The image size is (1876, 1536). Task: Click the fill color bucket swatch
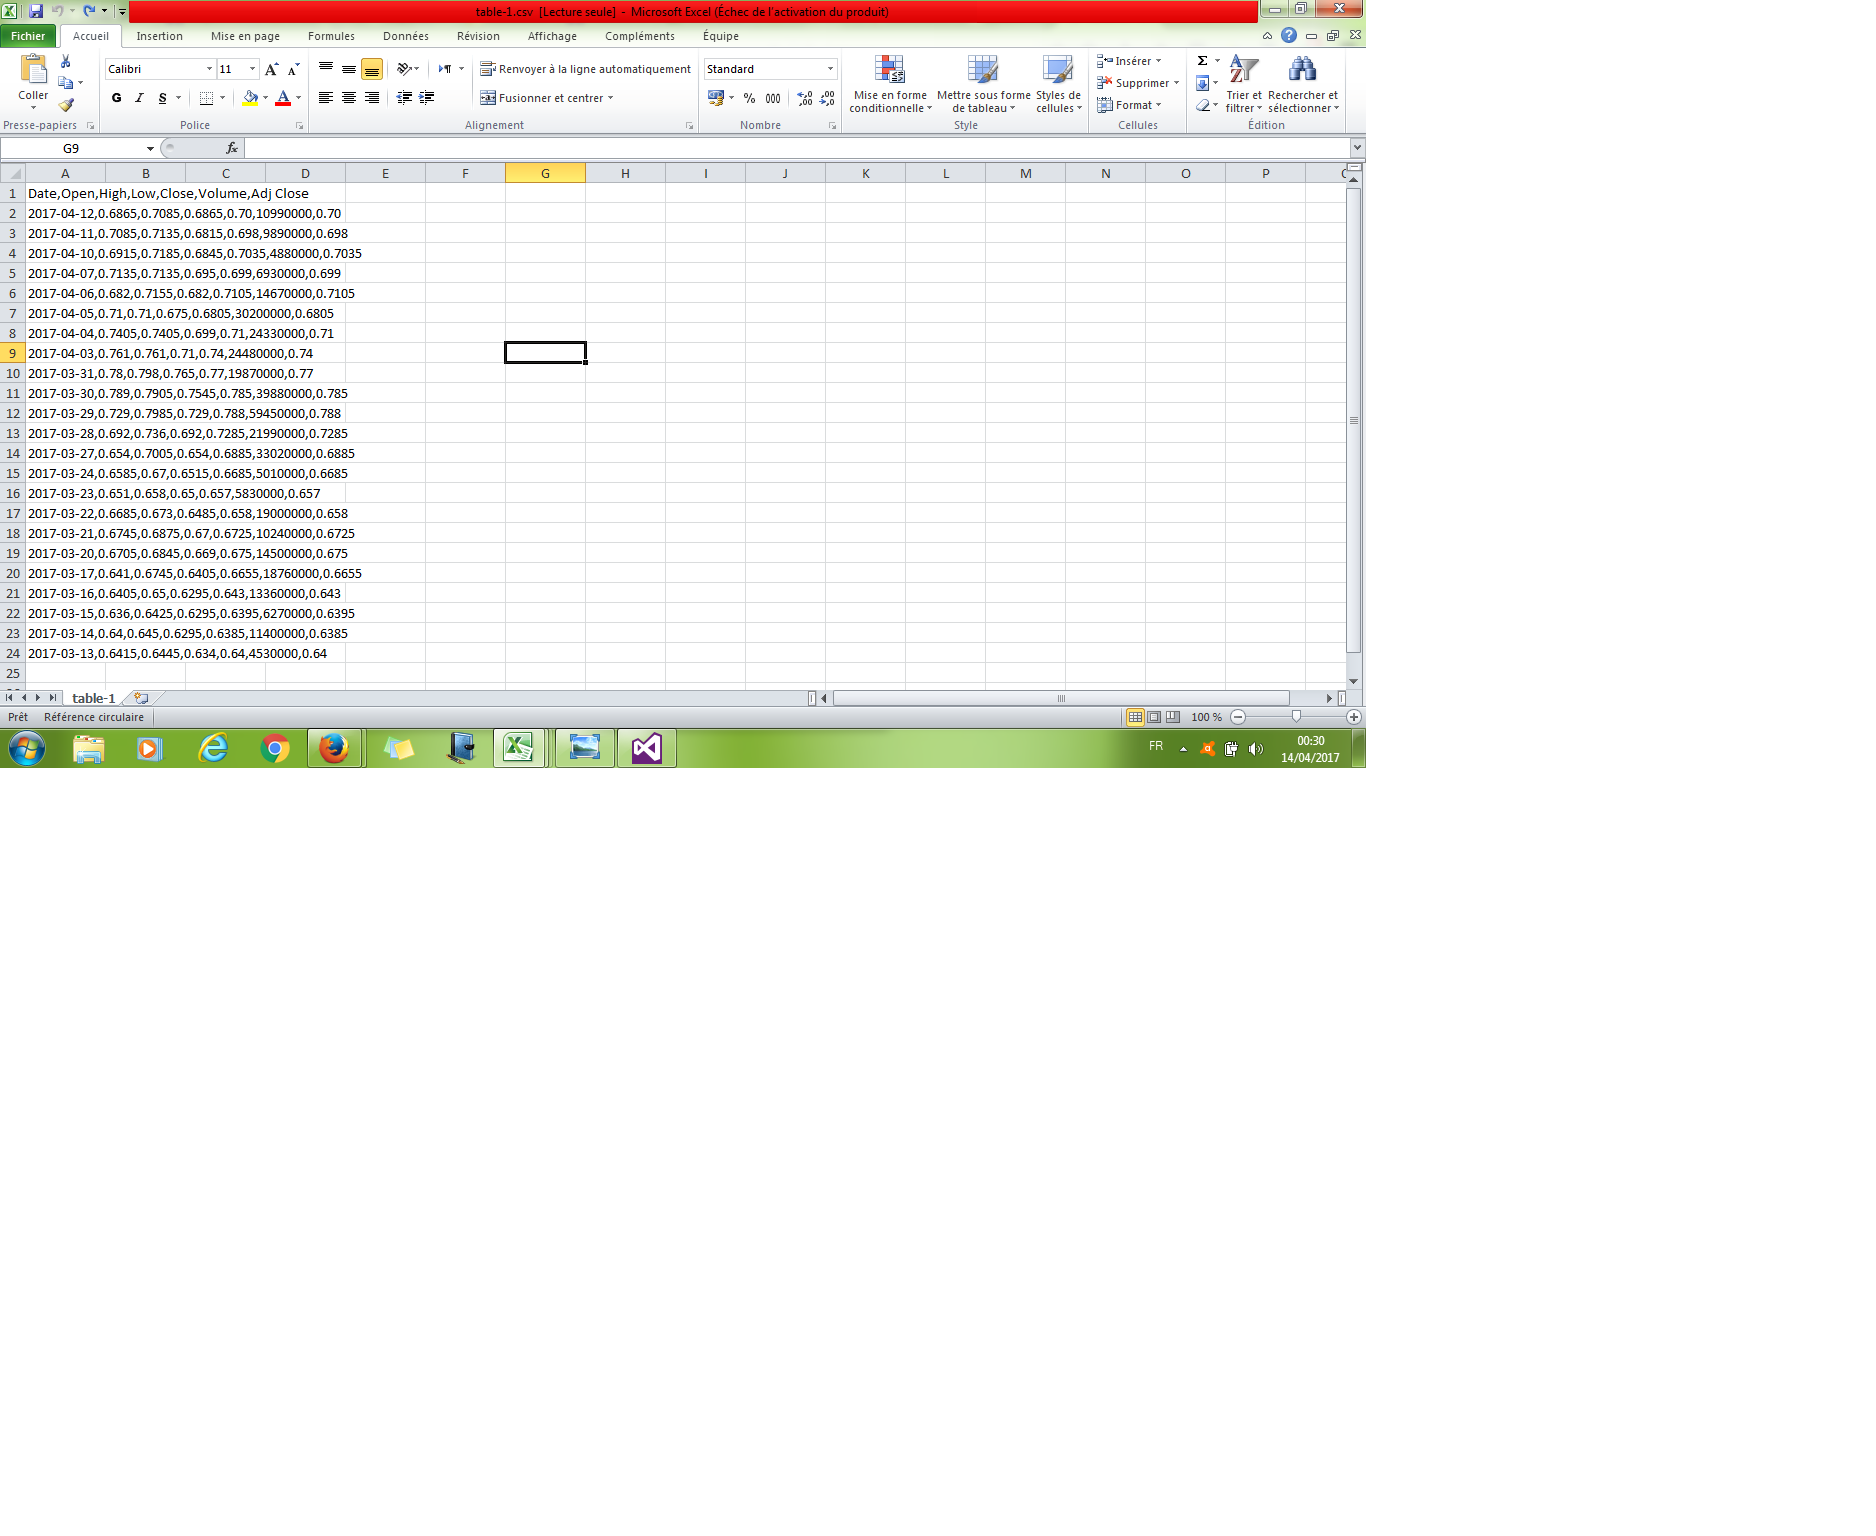[x=250, y=98]
